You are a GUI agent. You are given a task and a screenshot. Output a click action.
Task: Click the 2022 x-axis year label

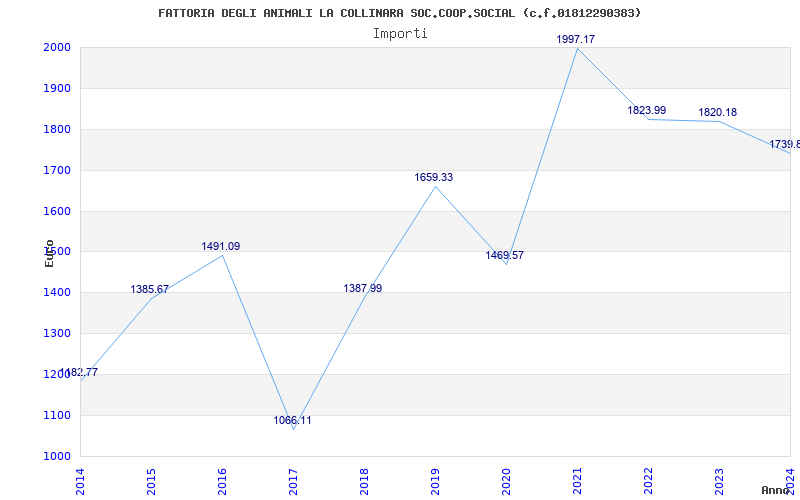[x=648, y=481]
